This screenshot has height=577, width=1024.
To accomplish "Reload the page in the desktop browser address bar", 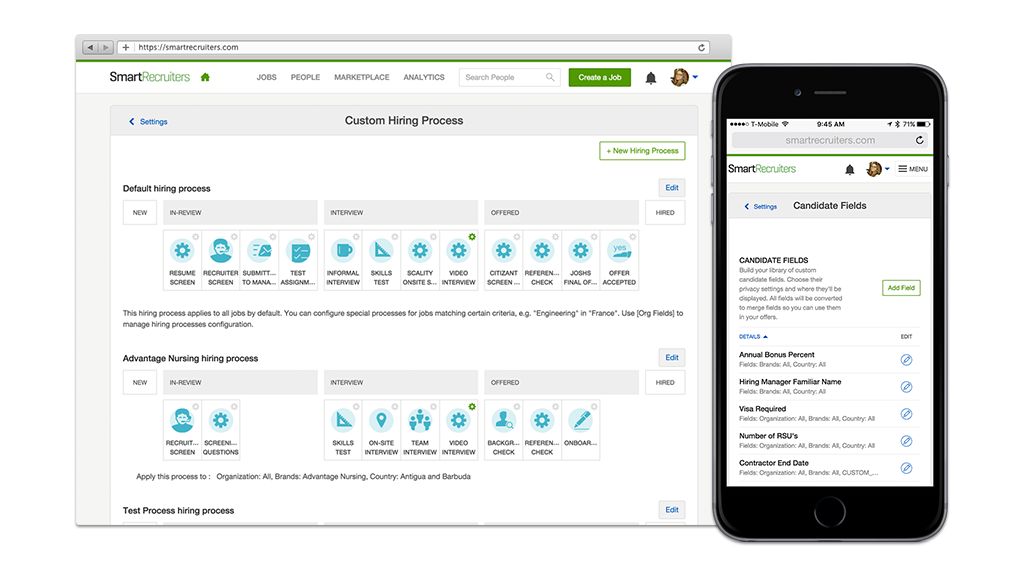I will pyautogui.click(x=701, y=48).
